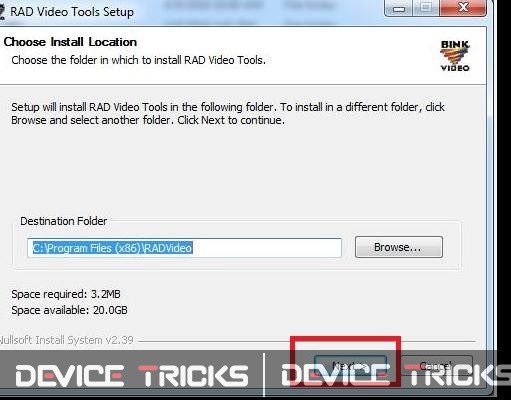Viewport: 511px width, 400px height.
Task: Click the Choose the folder subtitle text
Action: point(138,60)
